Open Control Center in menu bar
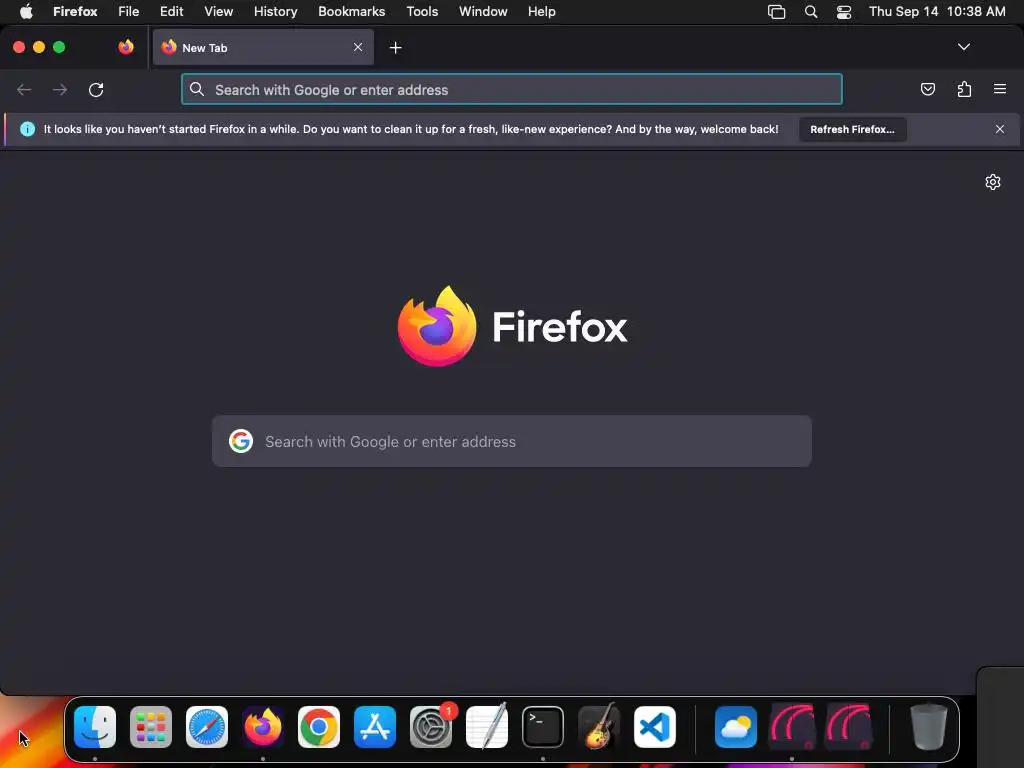 point(844,12)
